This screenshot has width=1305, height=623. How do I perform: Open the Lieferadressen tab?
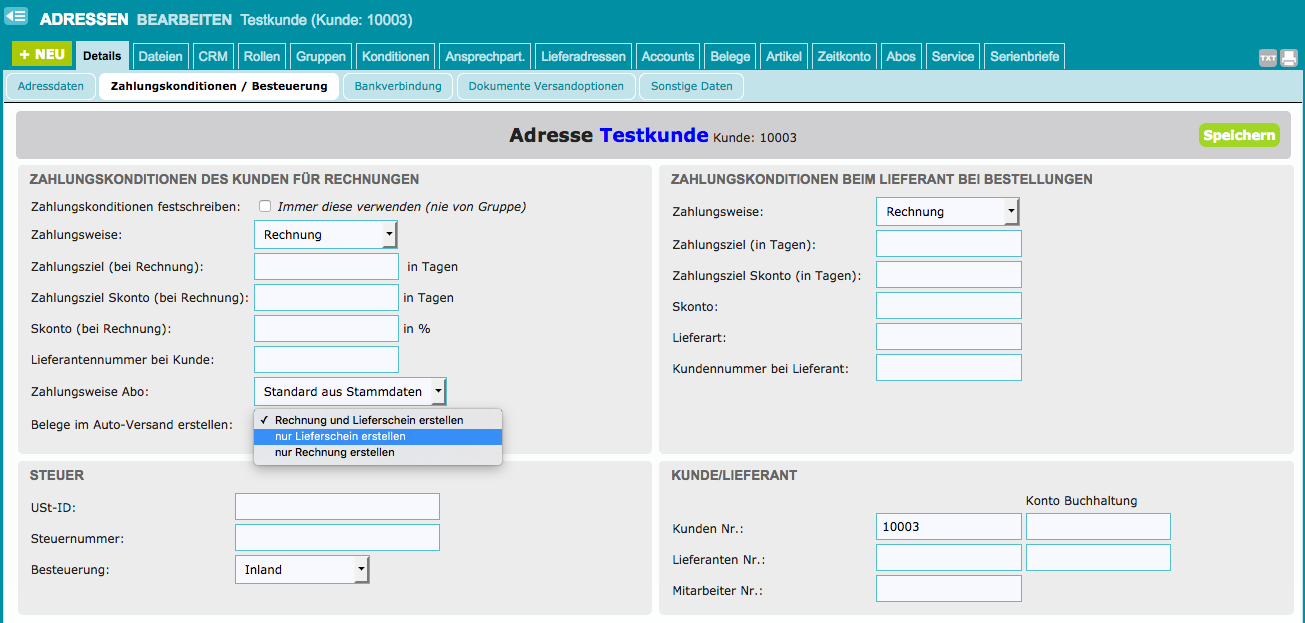click(x=583, y=56)
